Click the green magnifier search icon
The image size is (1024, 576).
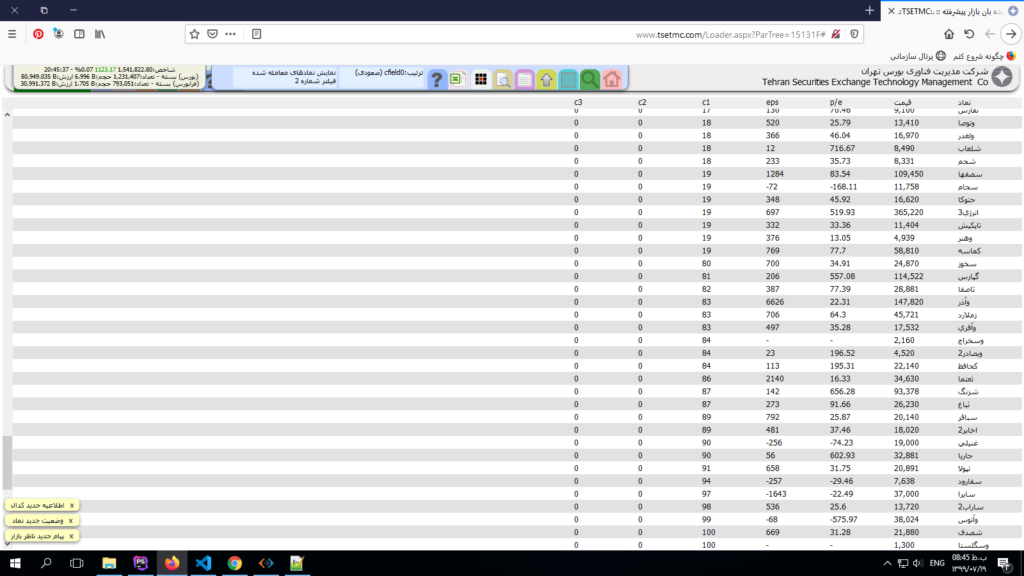[x=590, y=79]
